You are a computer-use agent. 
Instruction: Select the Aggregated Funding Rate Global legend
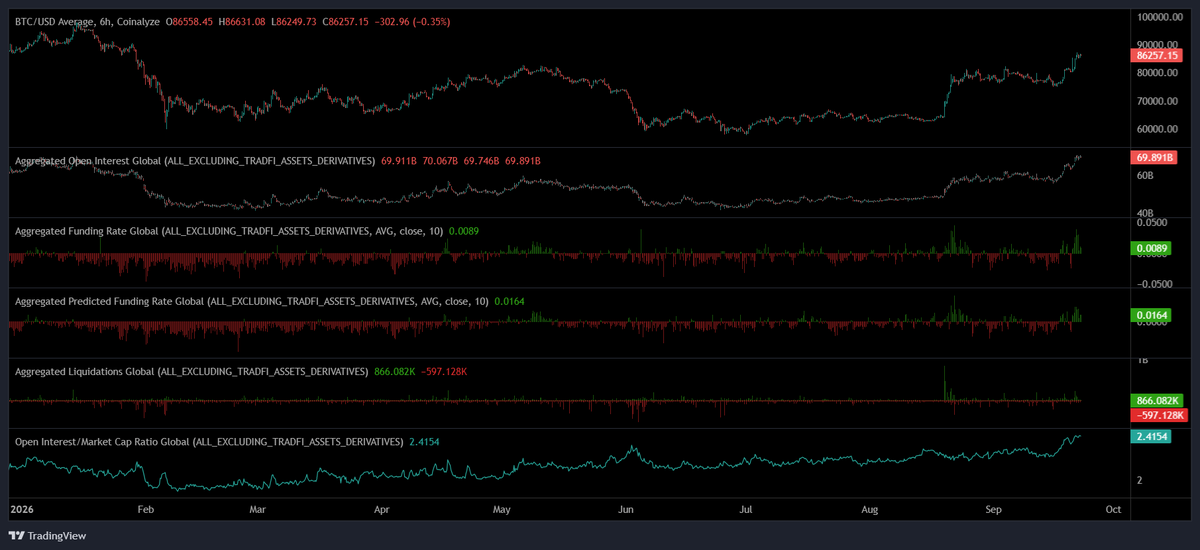pyautogui.click(x=230, y=231)
